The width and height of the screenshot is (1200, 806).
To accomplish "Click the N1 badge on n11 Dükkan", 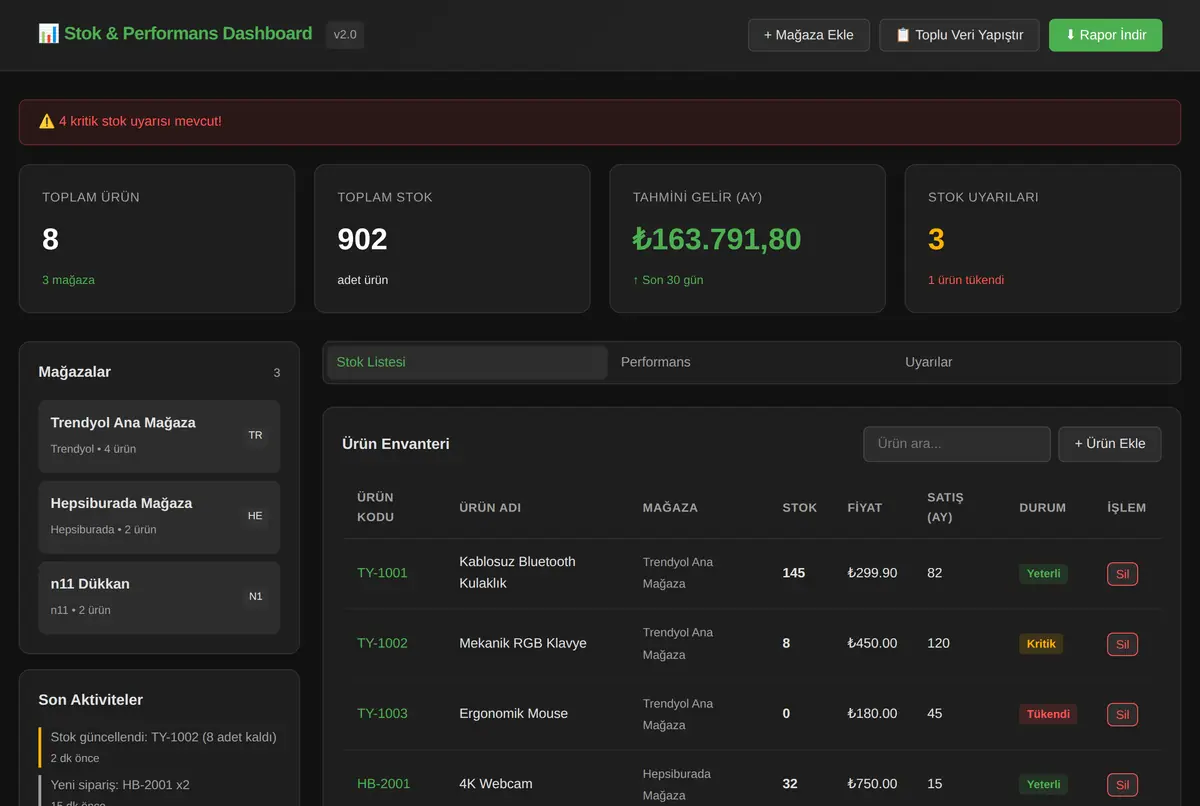I will 255,596.
